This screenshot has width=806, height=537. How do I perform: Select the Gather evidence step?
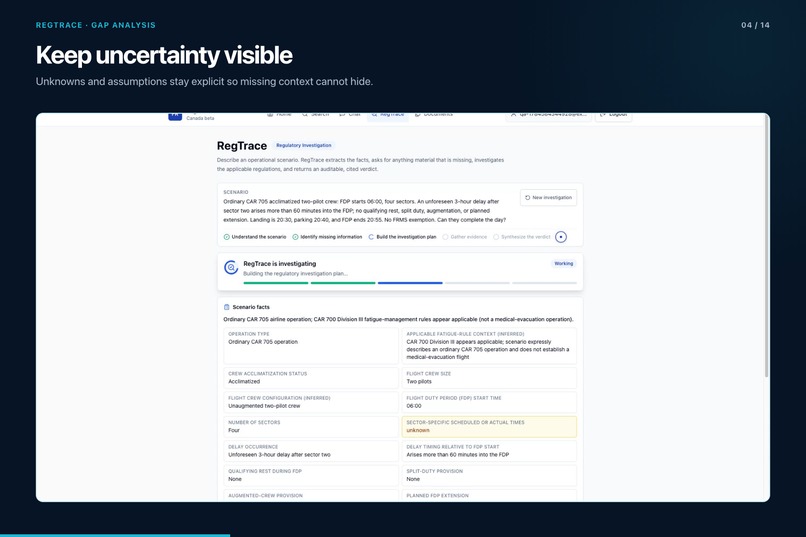click(x=465, y=237)
